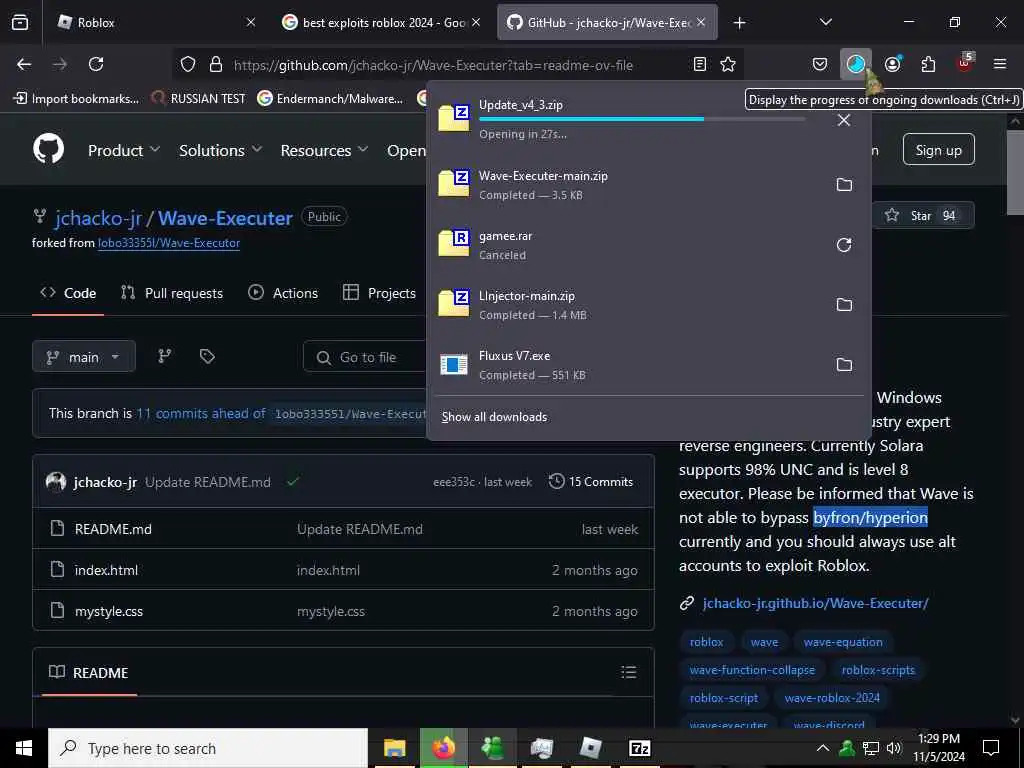Open Actions repository tab

tap(283, 293)
